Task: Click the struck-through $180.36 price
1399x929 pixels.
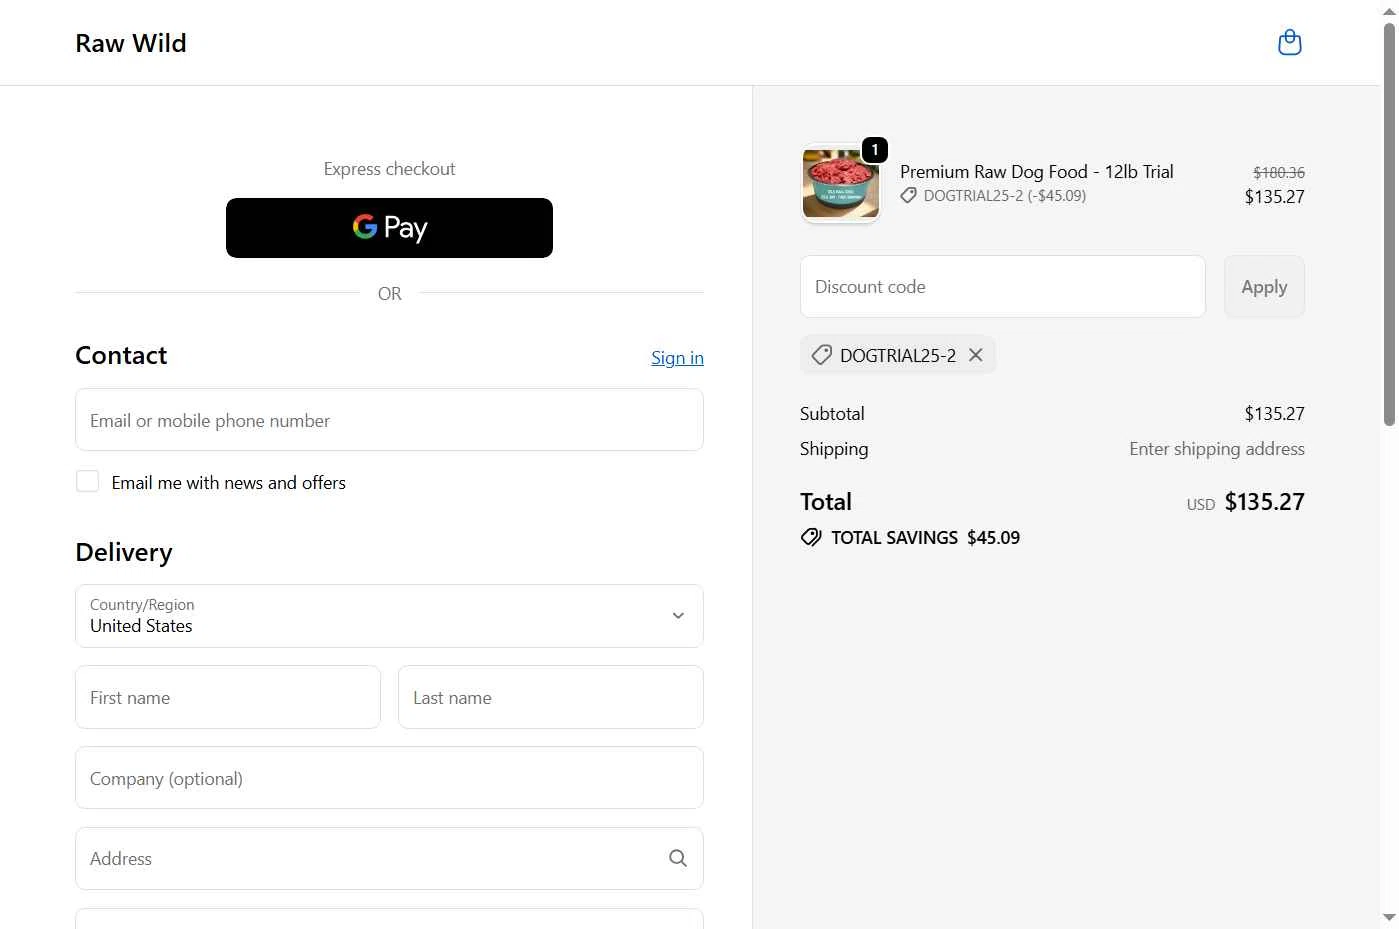Action: 1279,173
